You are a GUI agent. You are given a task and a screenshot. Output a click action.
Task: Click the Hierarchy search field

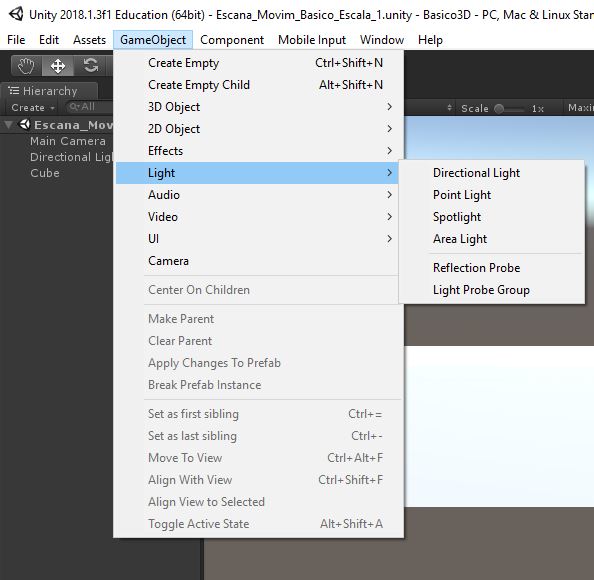coord(88,107)
